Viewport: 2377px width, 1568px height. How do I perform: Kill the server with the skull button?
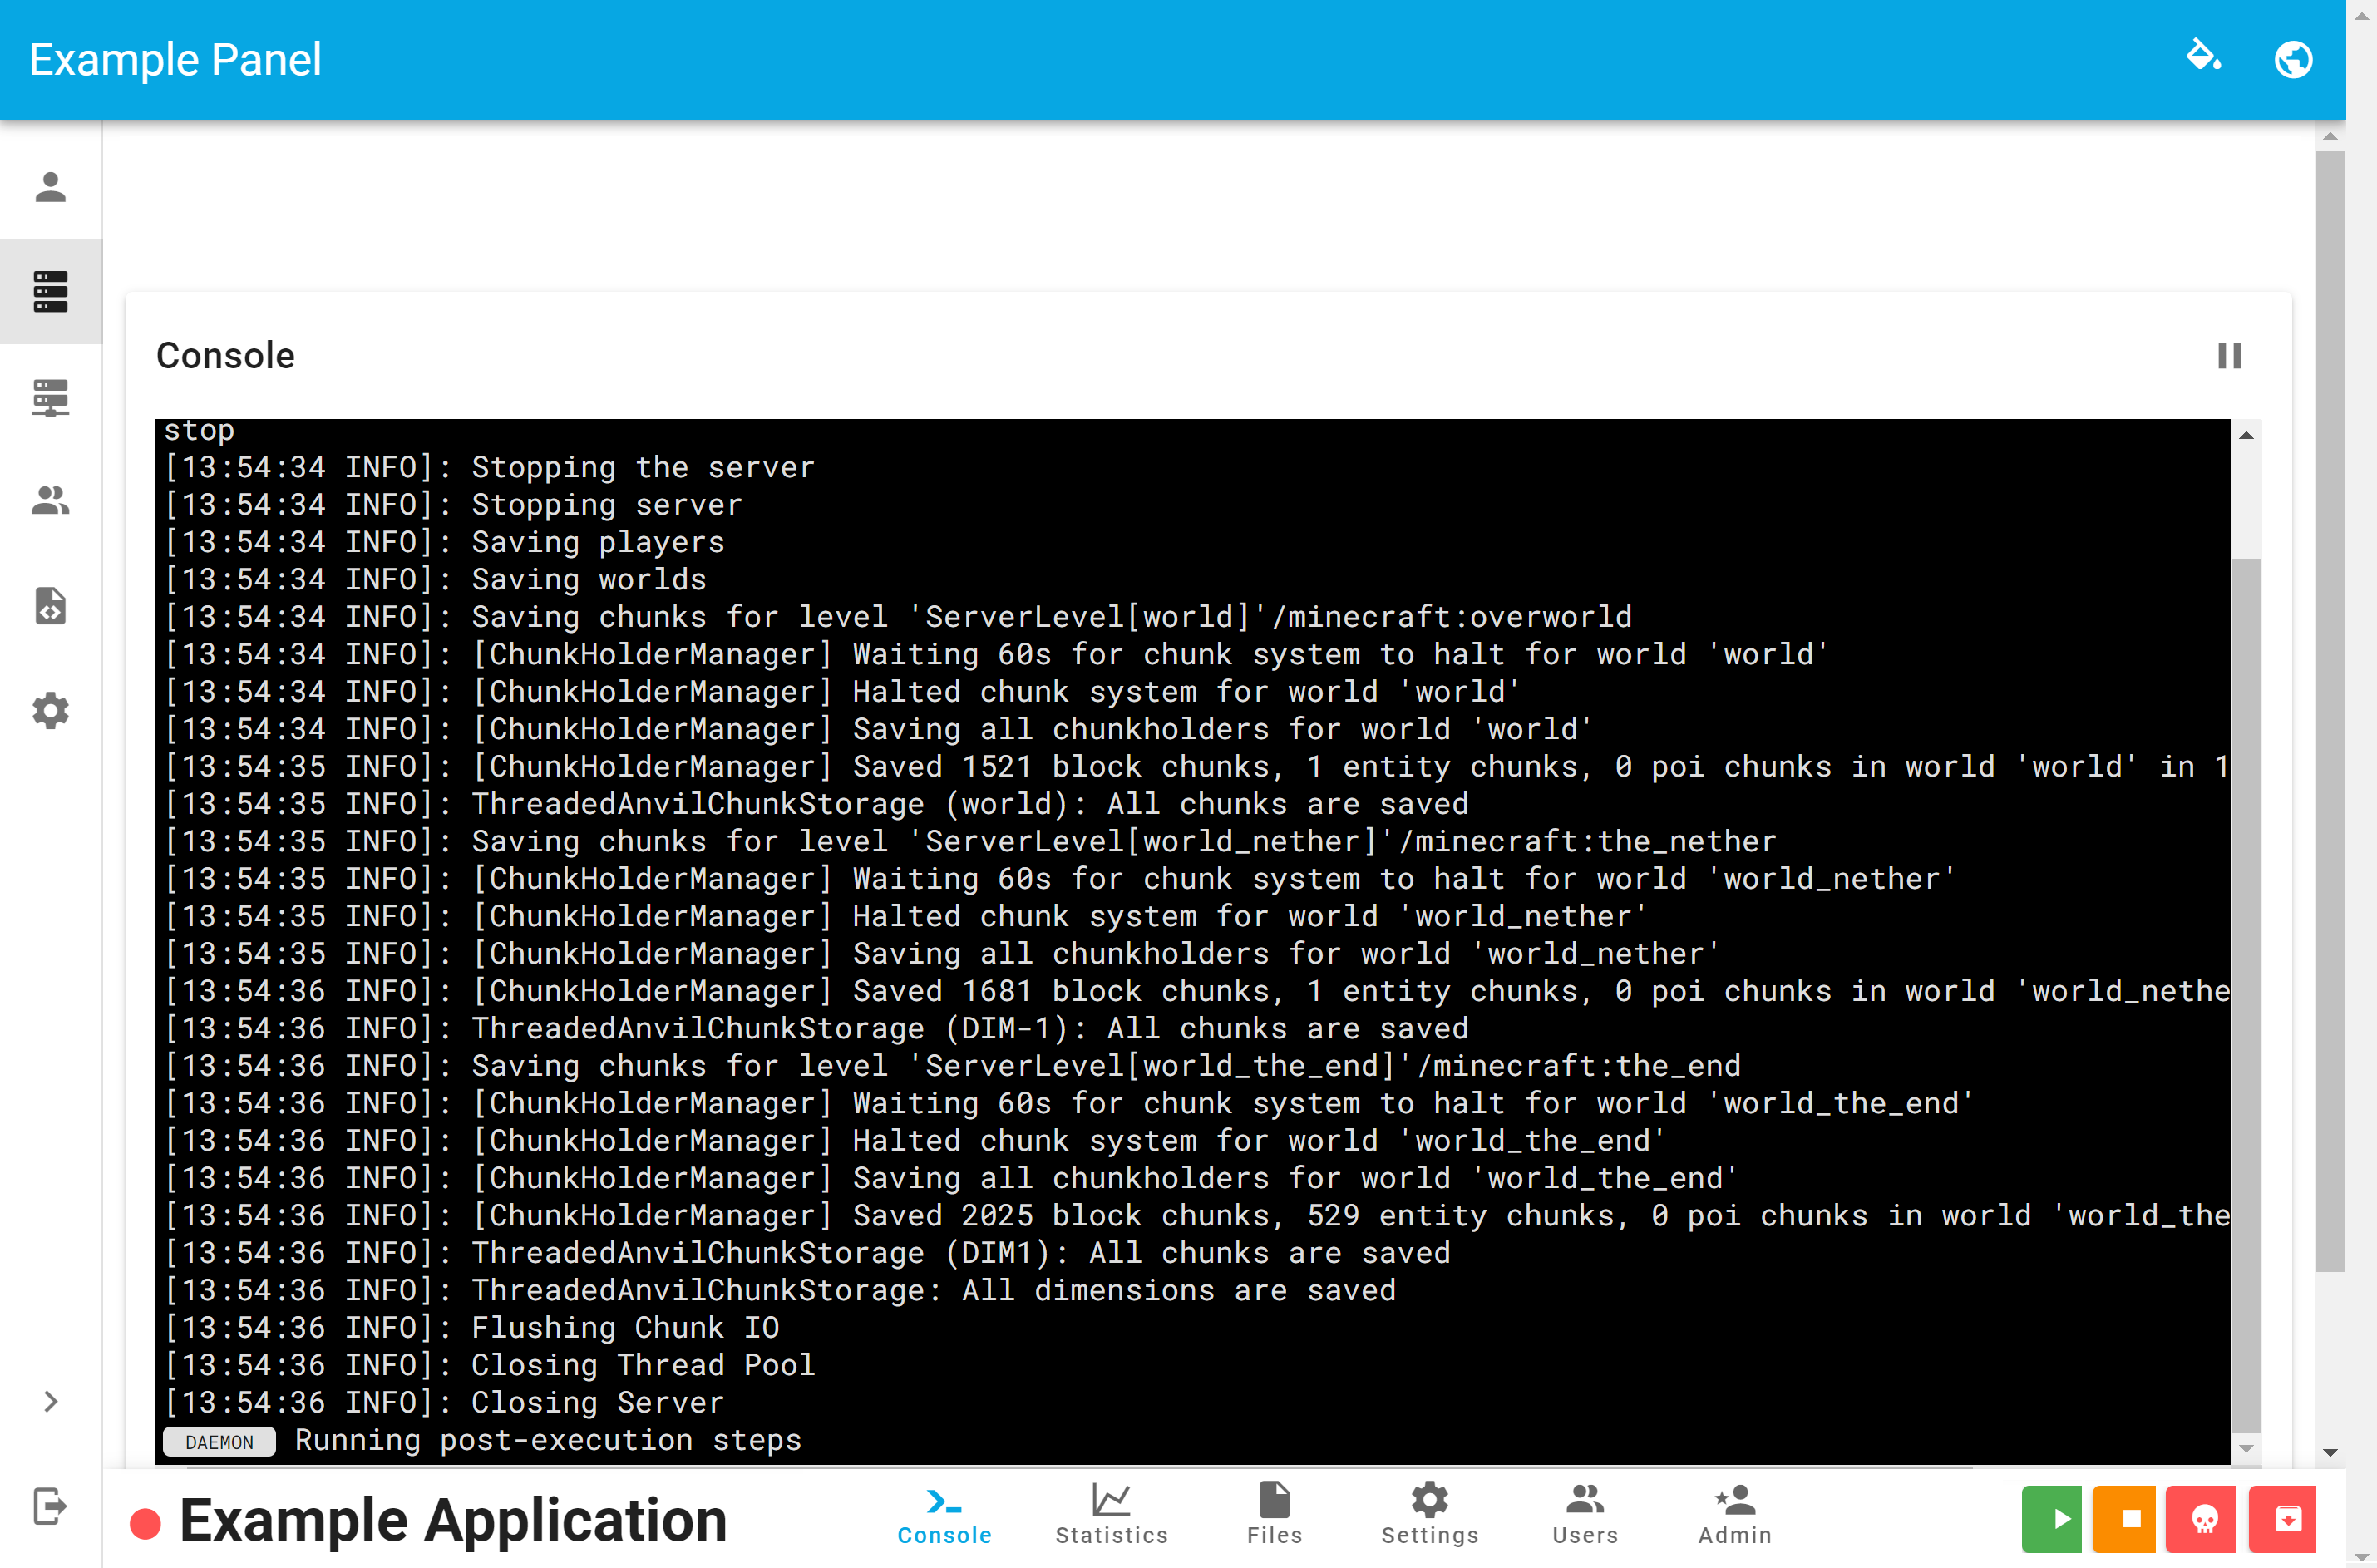(2201, 1519)
